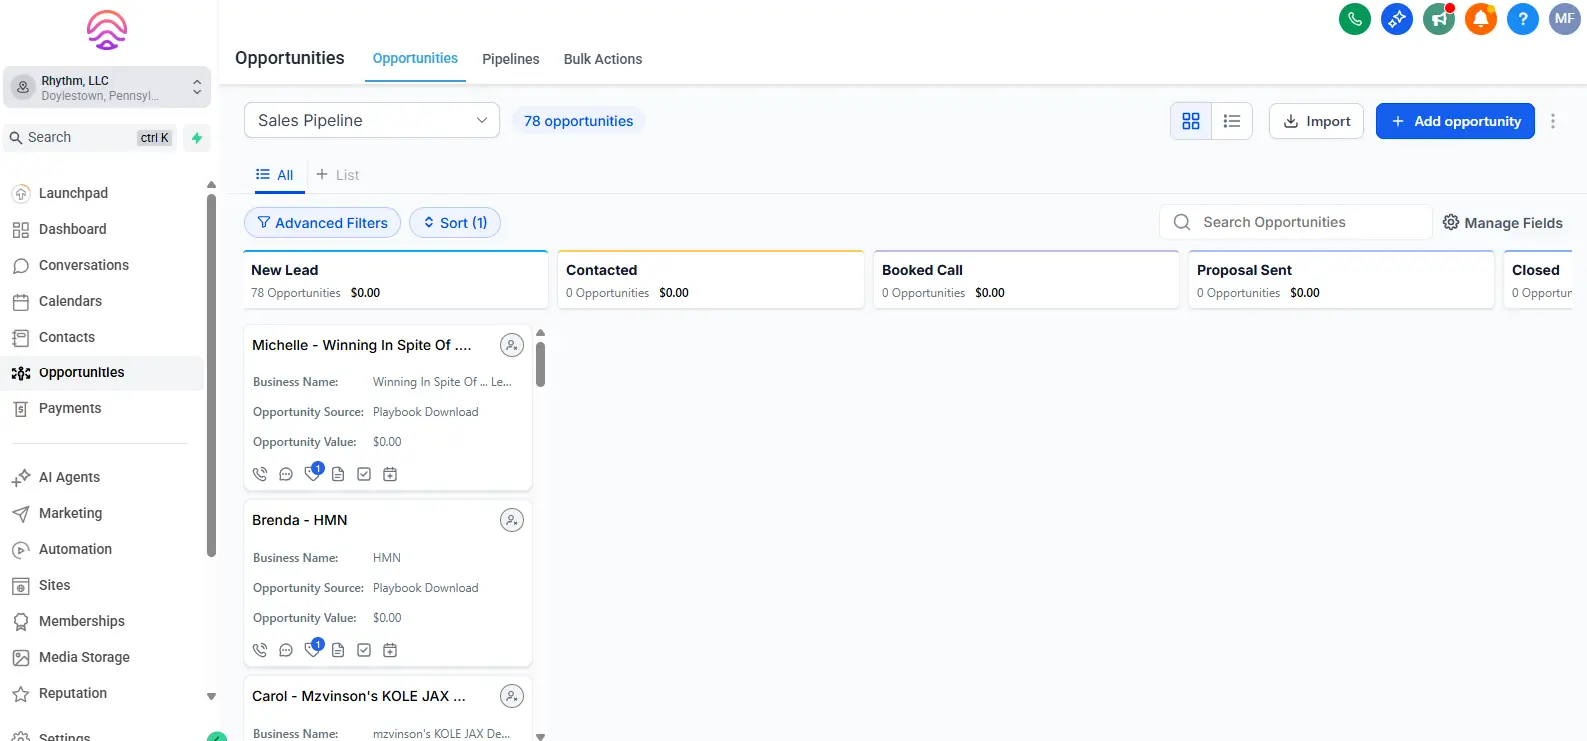Screen dimensions: 1587x741
Task: Switch to board grid view
Action: 1190,121
